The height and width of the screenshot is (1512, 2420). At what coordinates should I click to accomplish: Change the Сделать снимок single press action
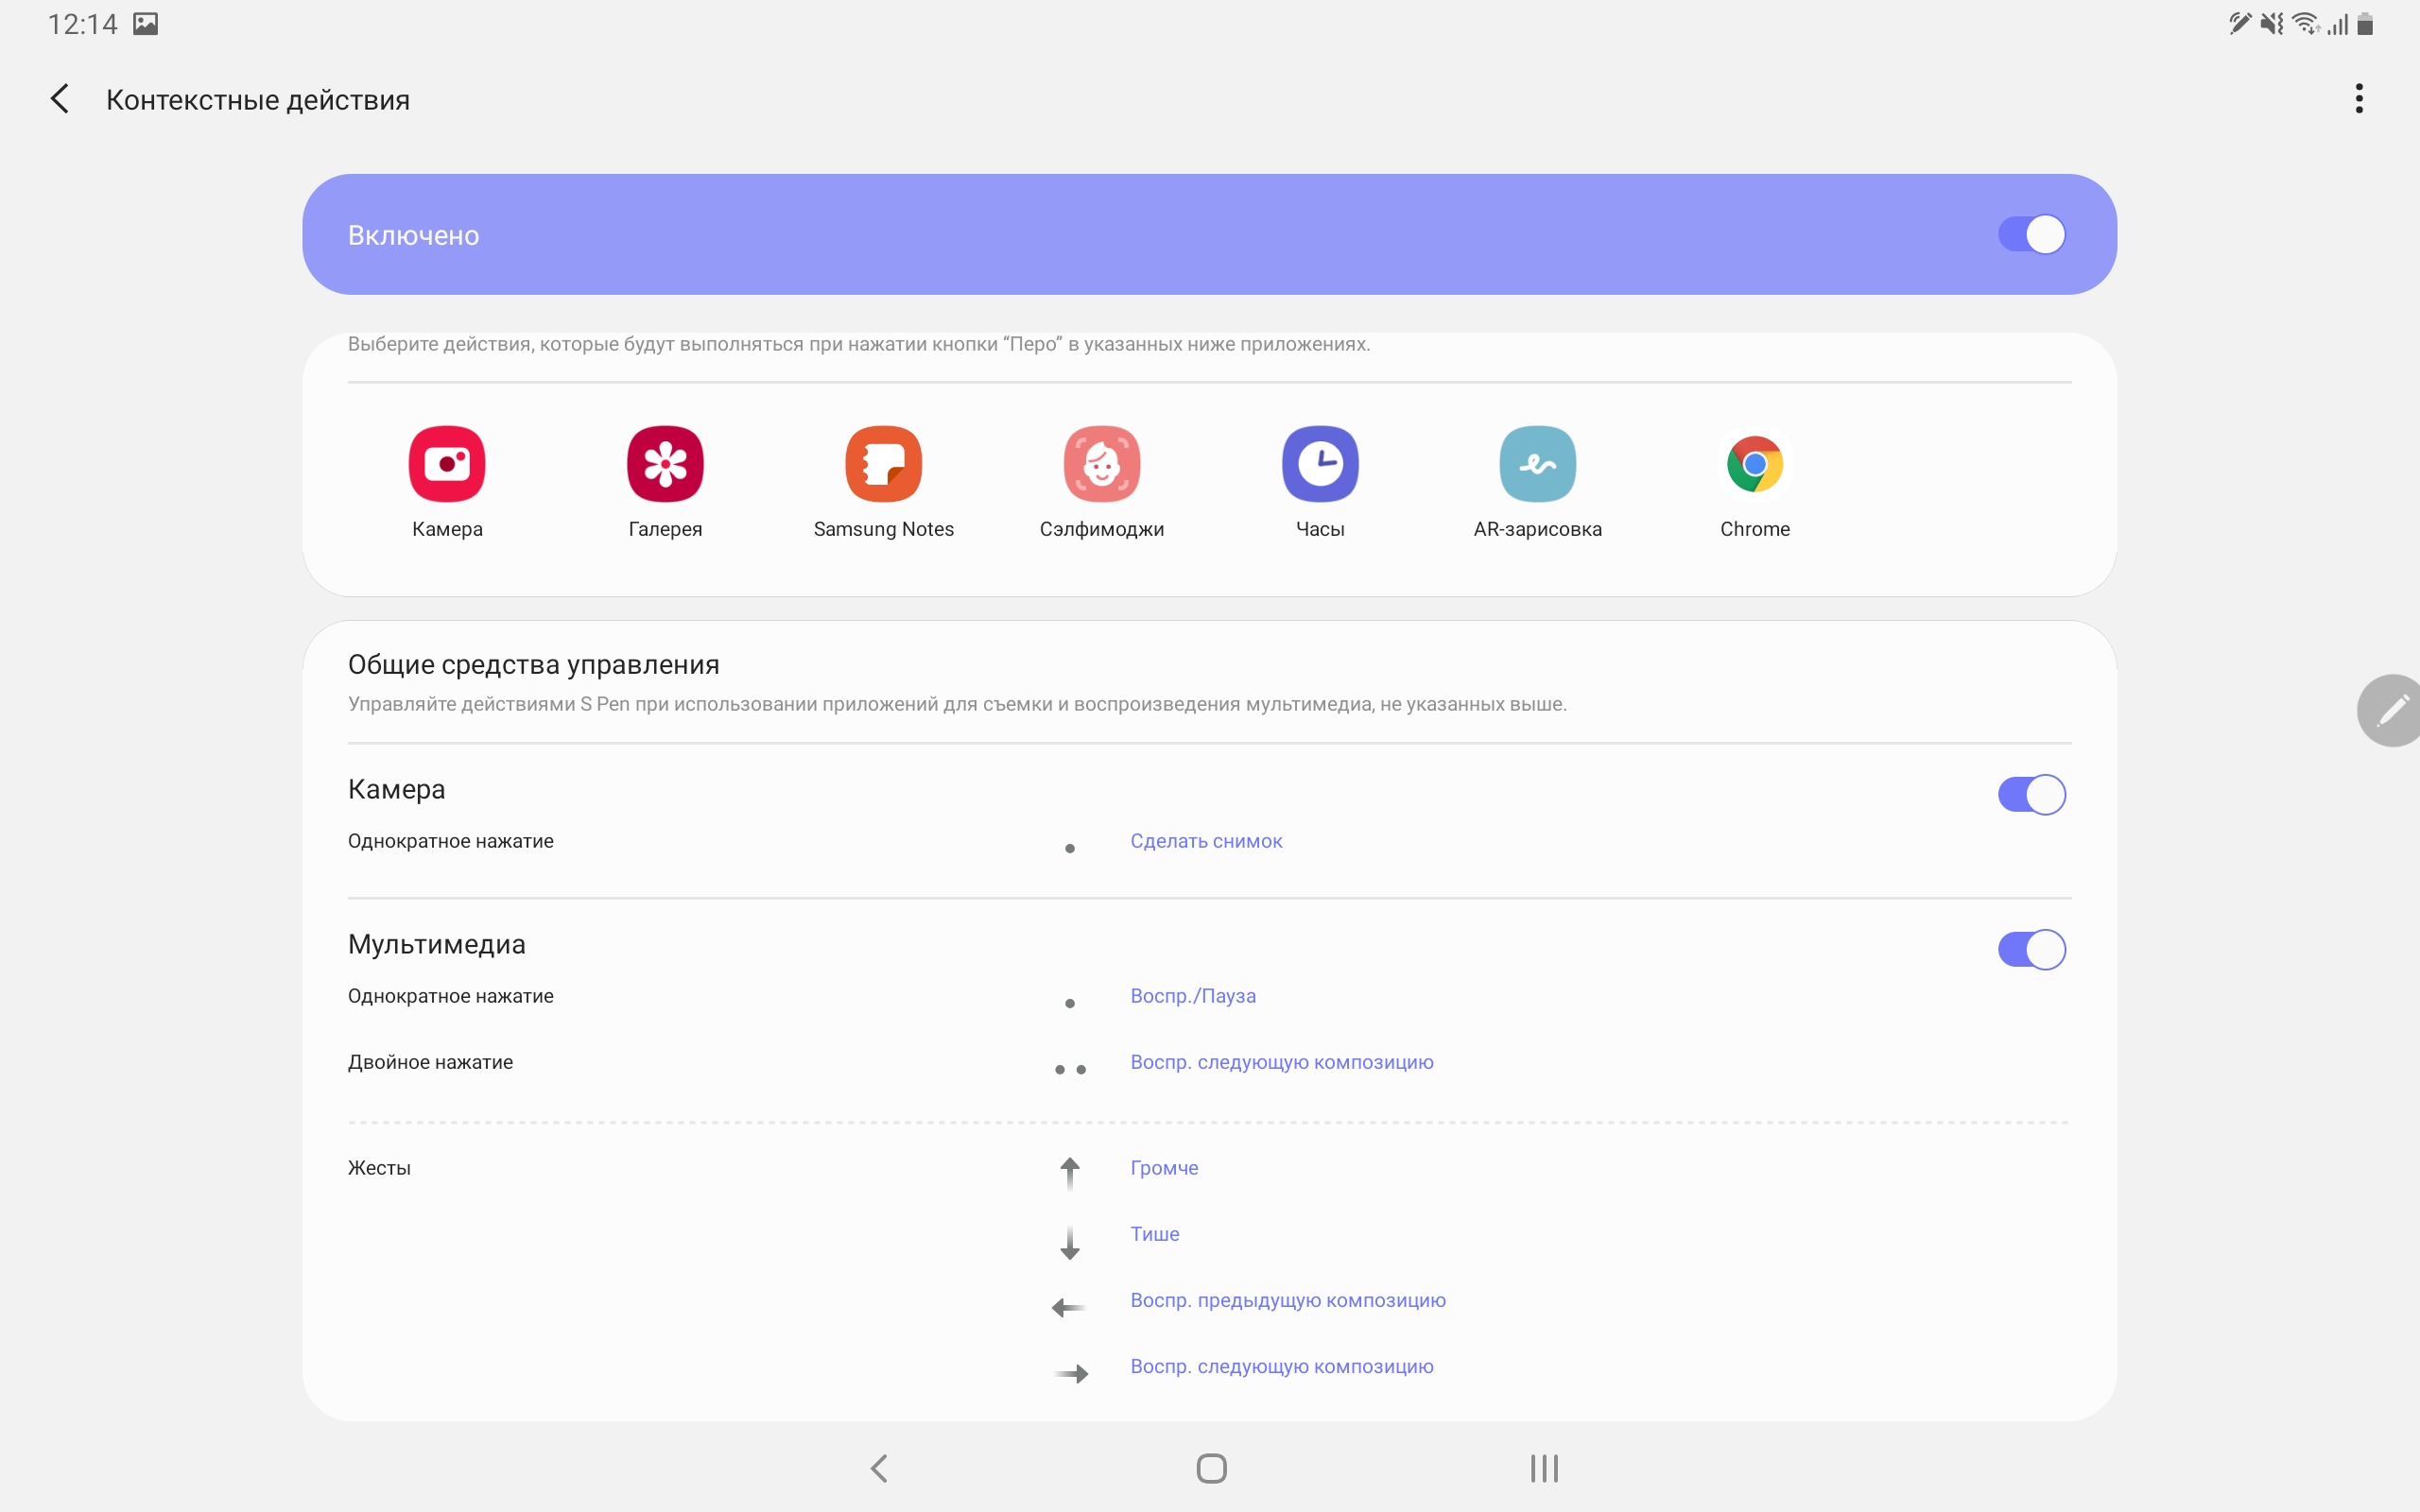coord(1206,841)
